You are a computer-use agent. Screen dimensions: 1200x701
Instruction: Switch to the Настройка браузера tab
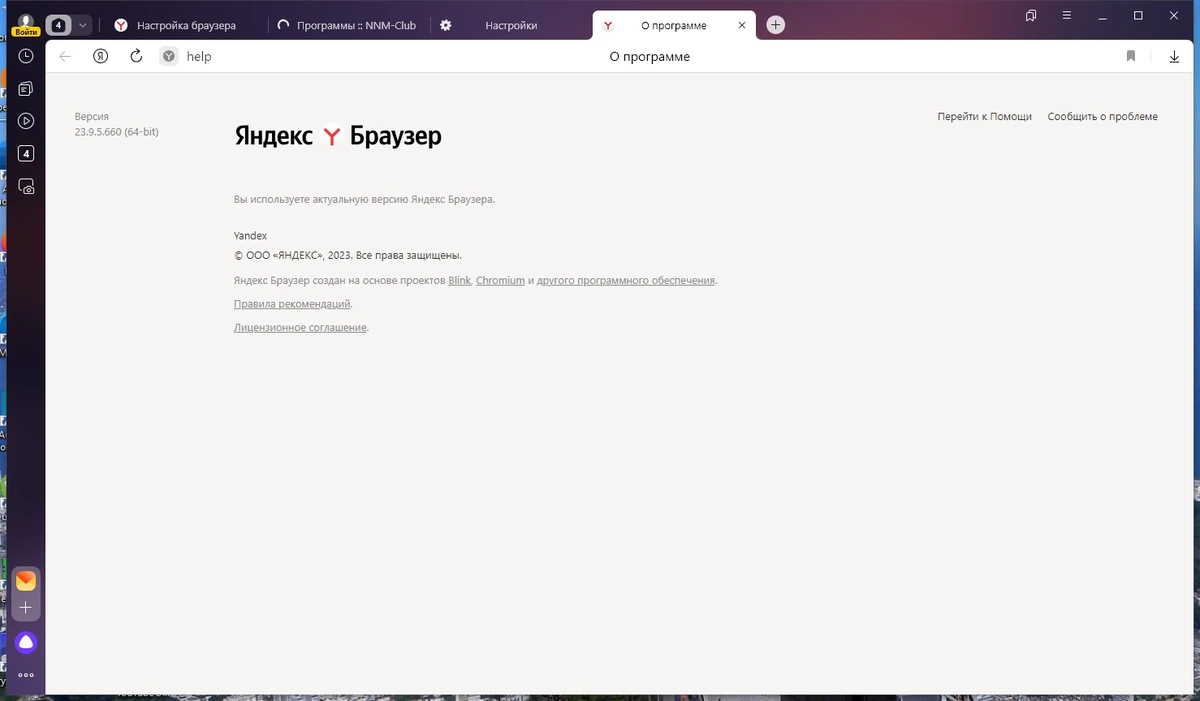[x=185, y=25]
